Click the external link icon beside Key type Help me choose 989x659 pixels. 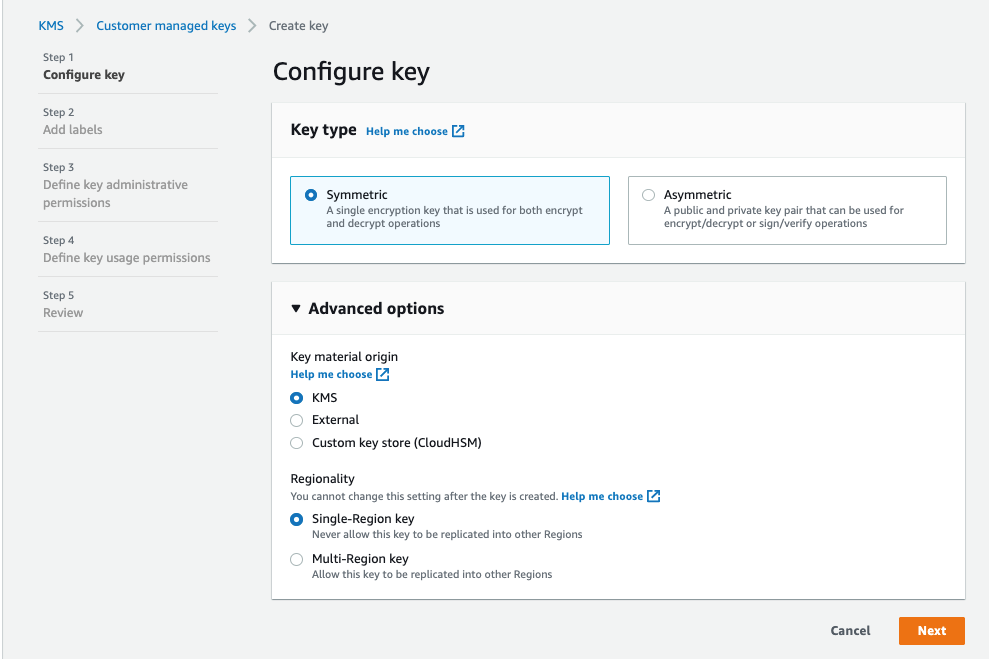coord(458,130)
